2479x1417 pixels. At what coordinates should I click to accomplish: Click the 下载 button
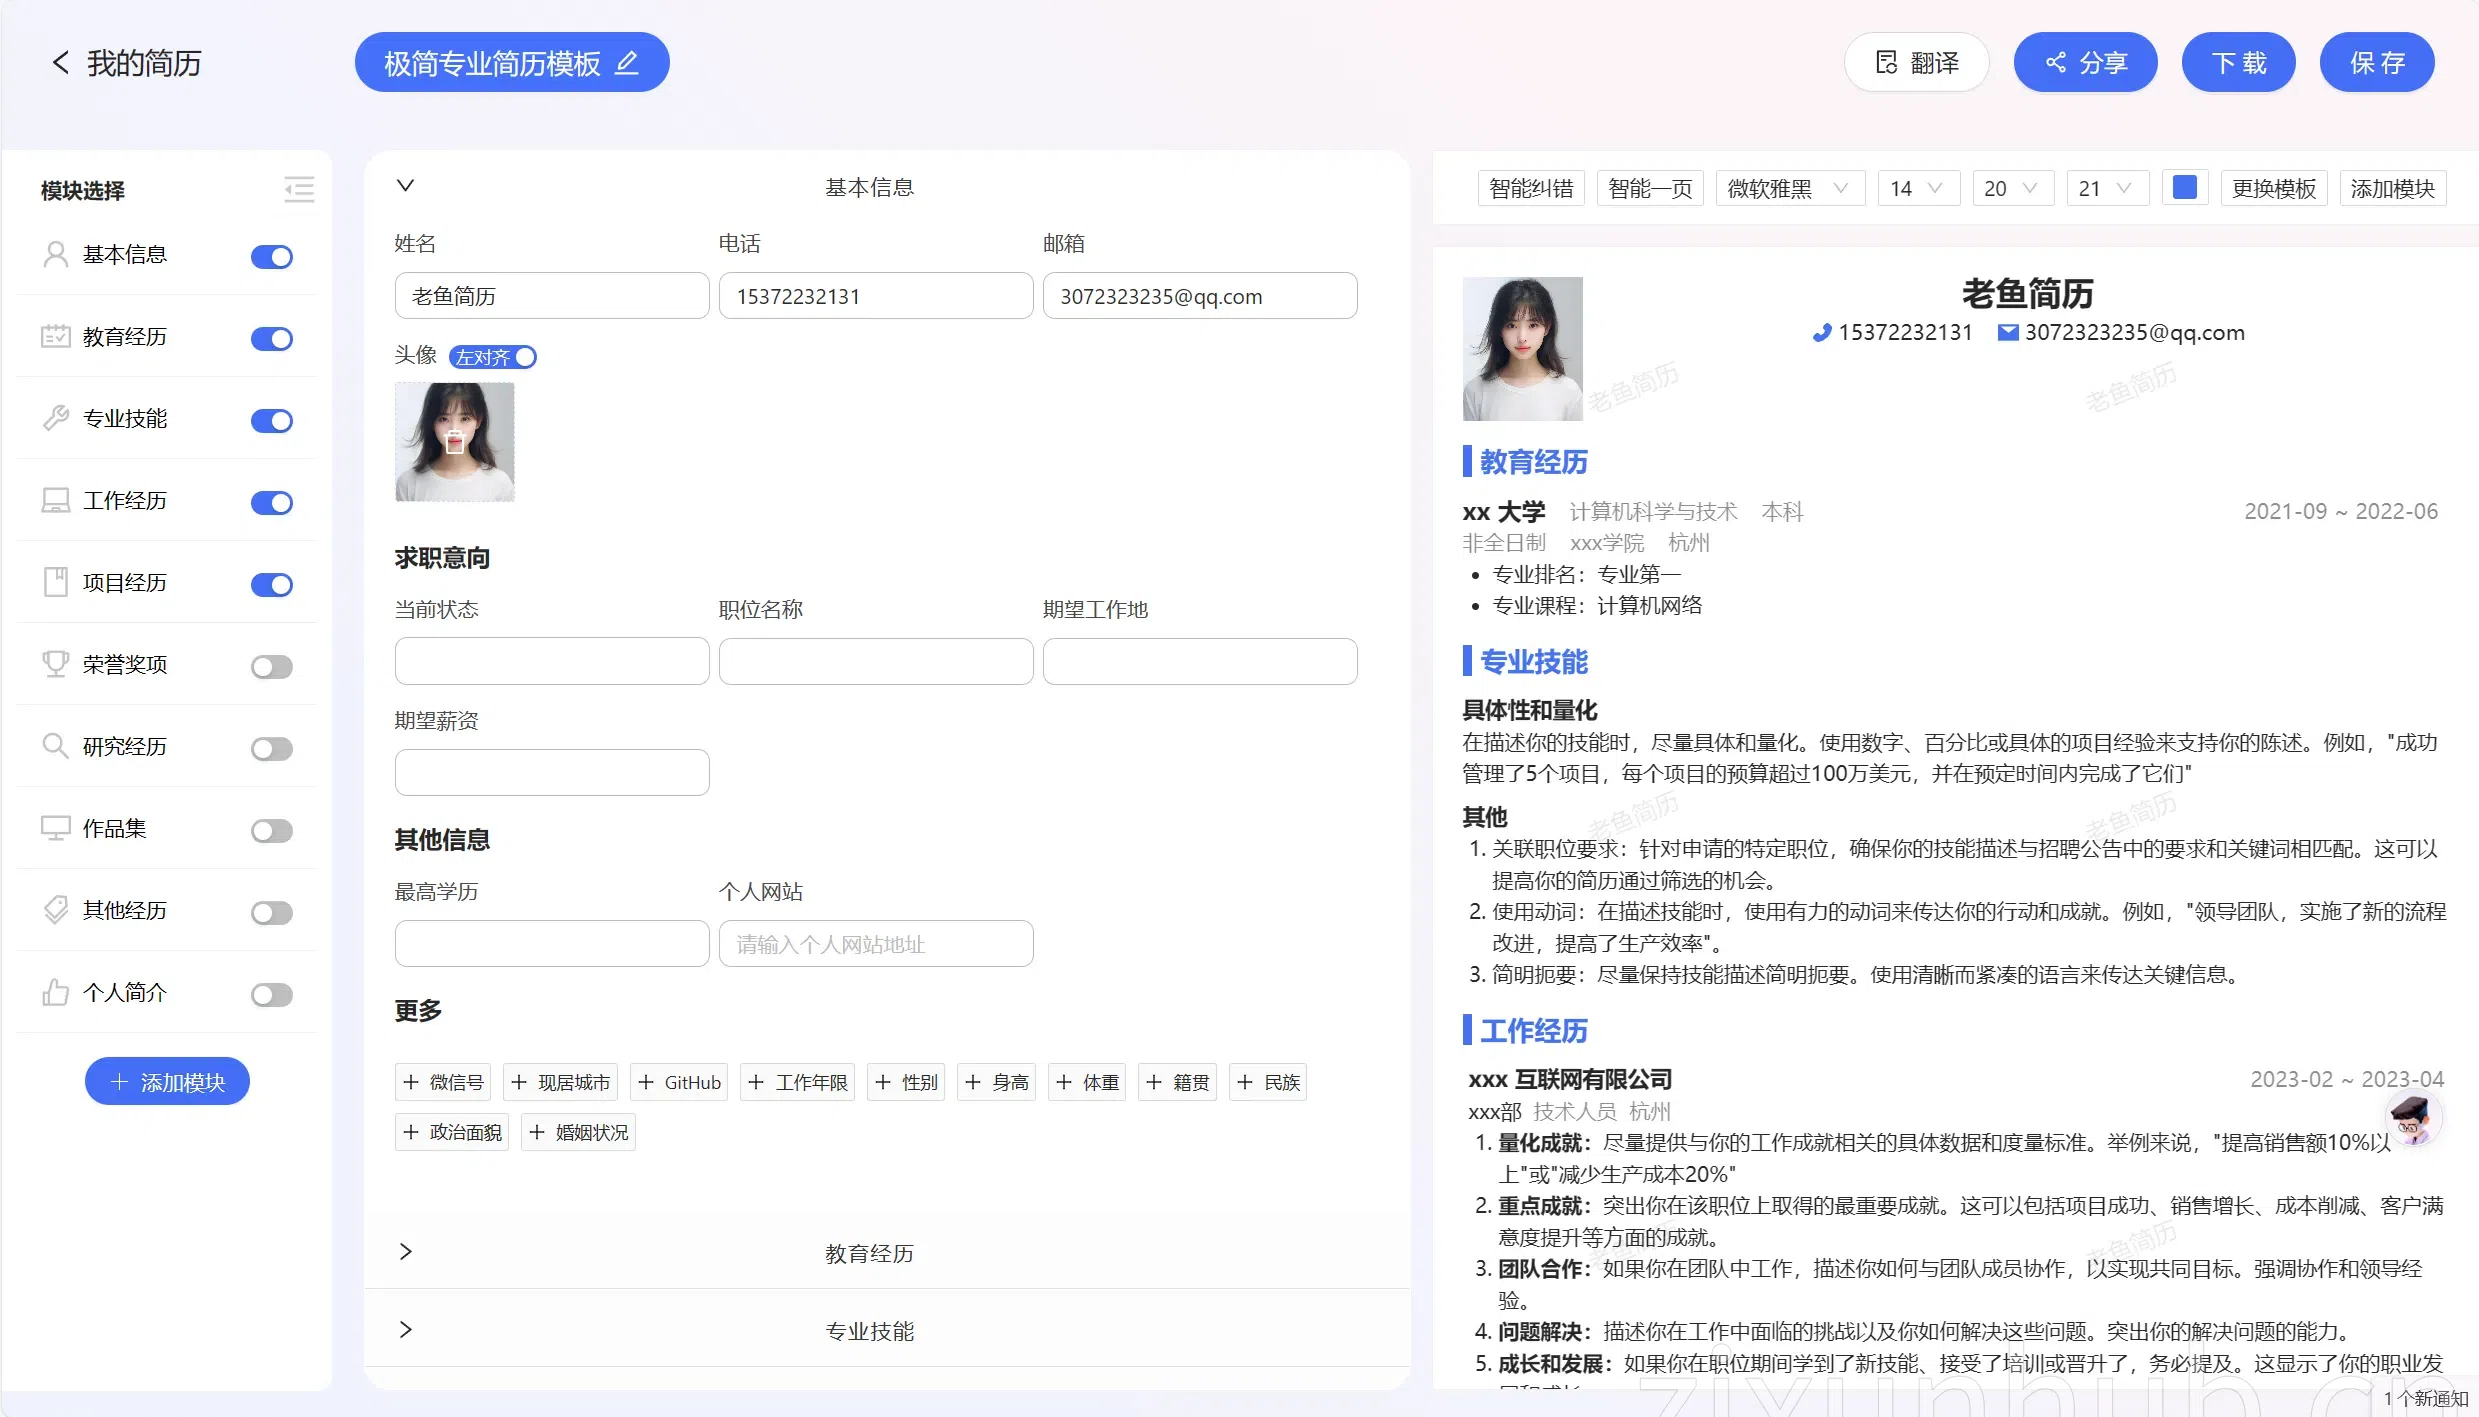click(x=2238, y=63)
